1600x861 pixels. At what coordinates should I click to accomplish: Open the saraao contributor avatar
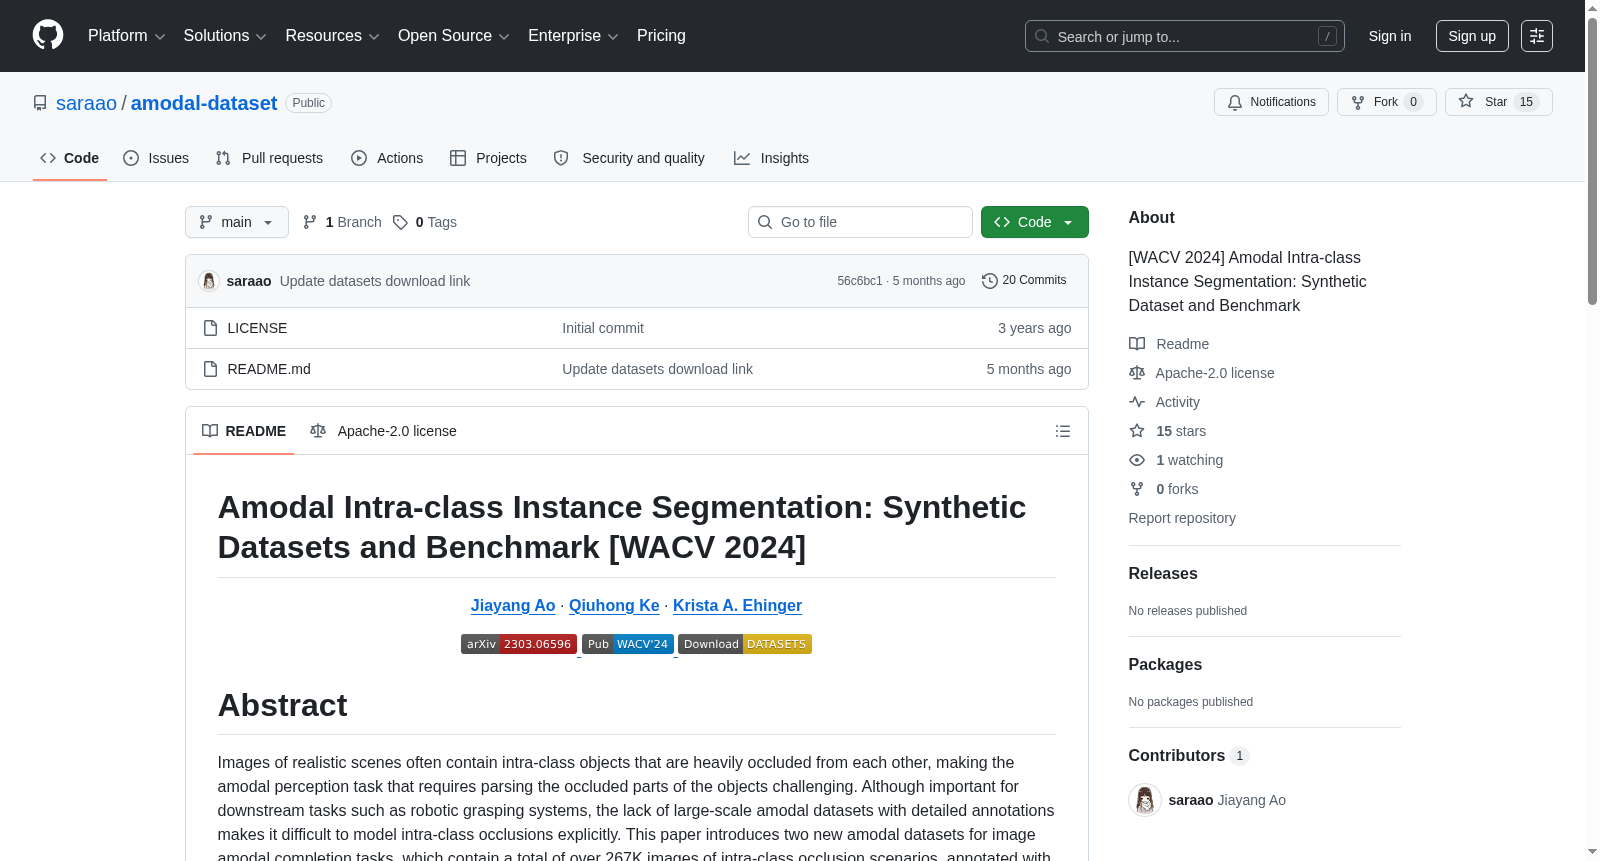click(1145, 800)
